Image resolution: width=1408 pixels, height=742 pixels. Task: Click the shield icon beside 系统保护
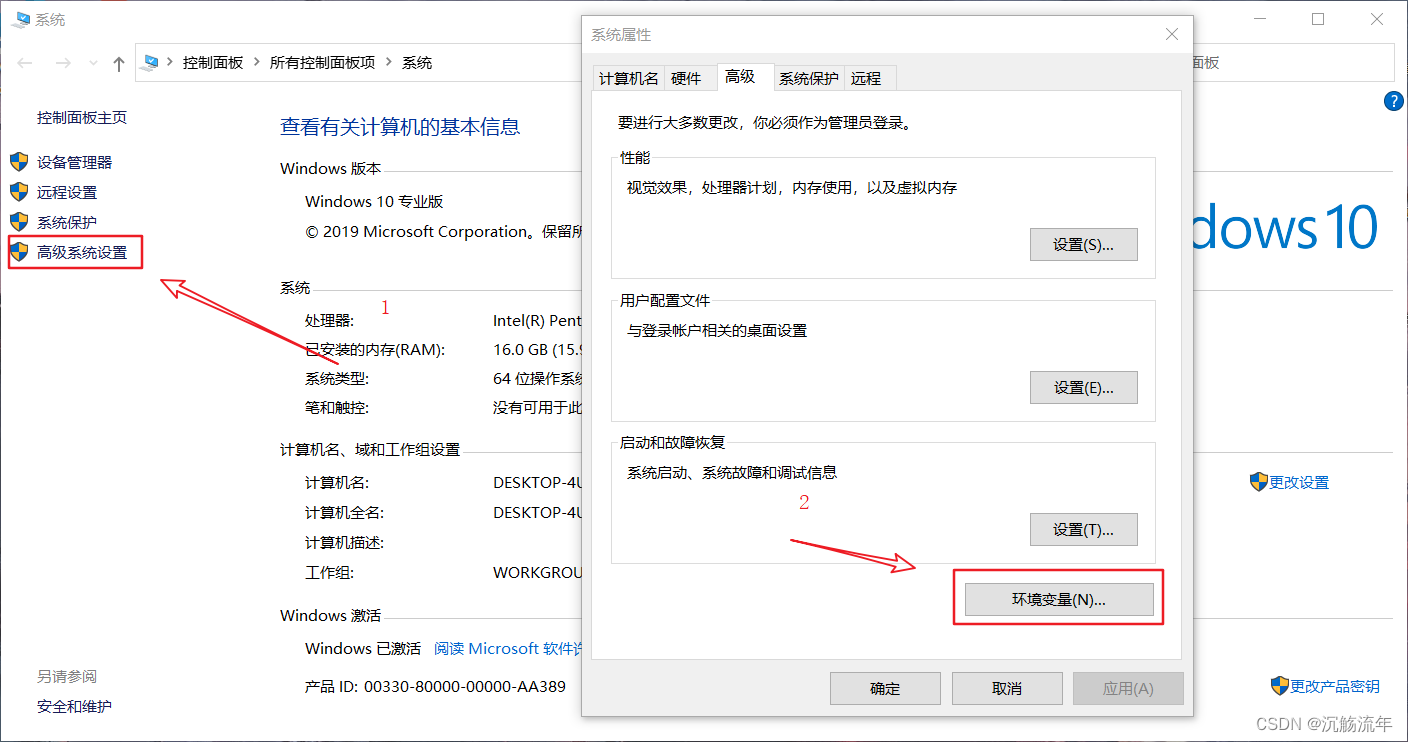[19, 222]
